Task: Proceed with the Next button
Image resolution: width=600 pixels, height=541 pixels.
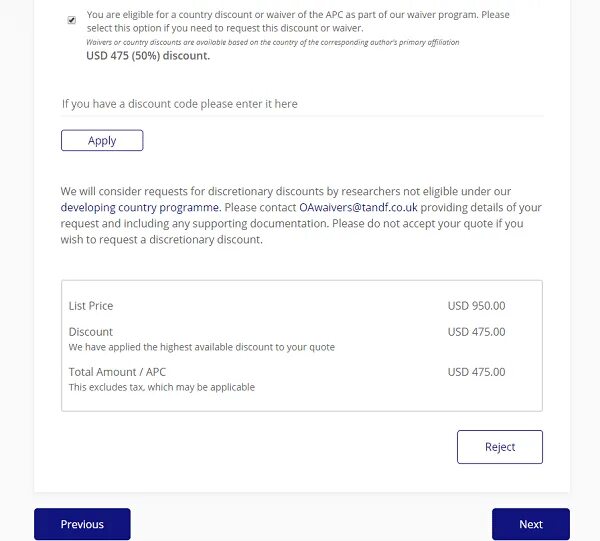Action: [530, 524]
